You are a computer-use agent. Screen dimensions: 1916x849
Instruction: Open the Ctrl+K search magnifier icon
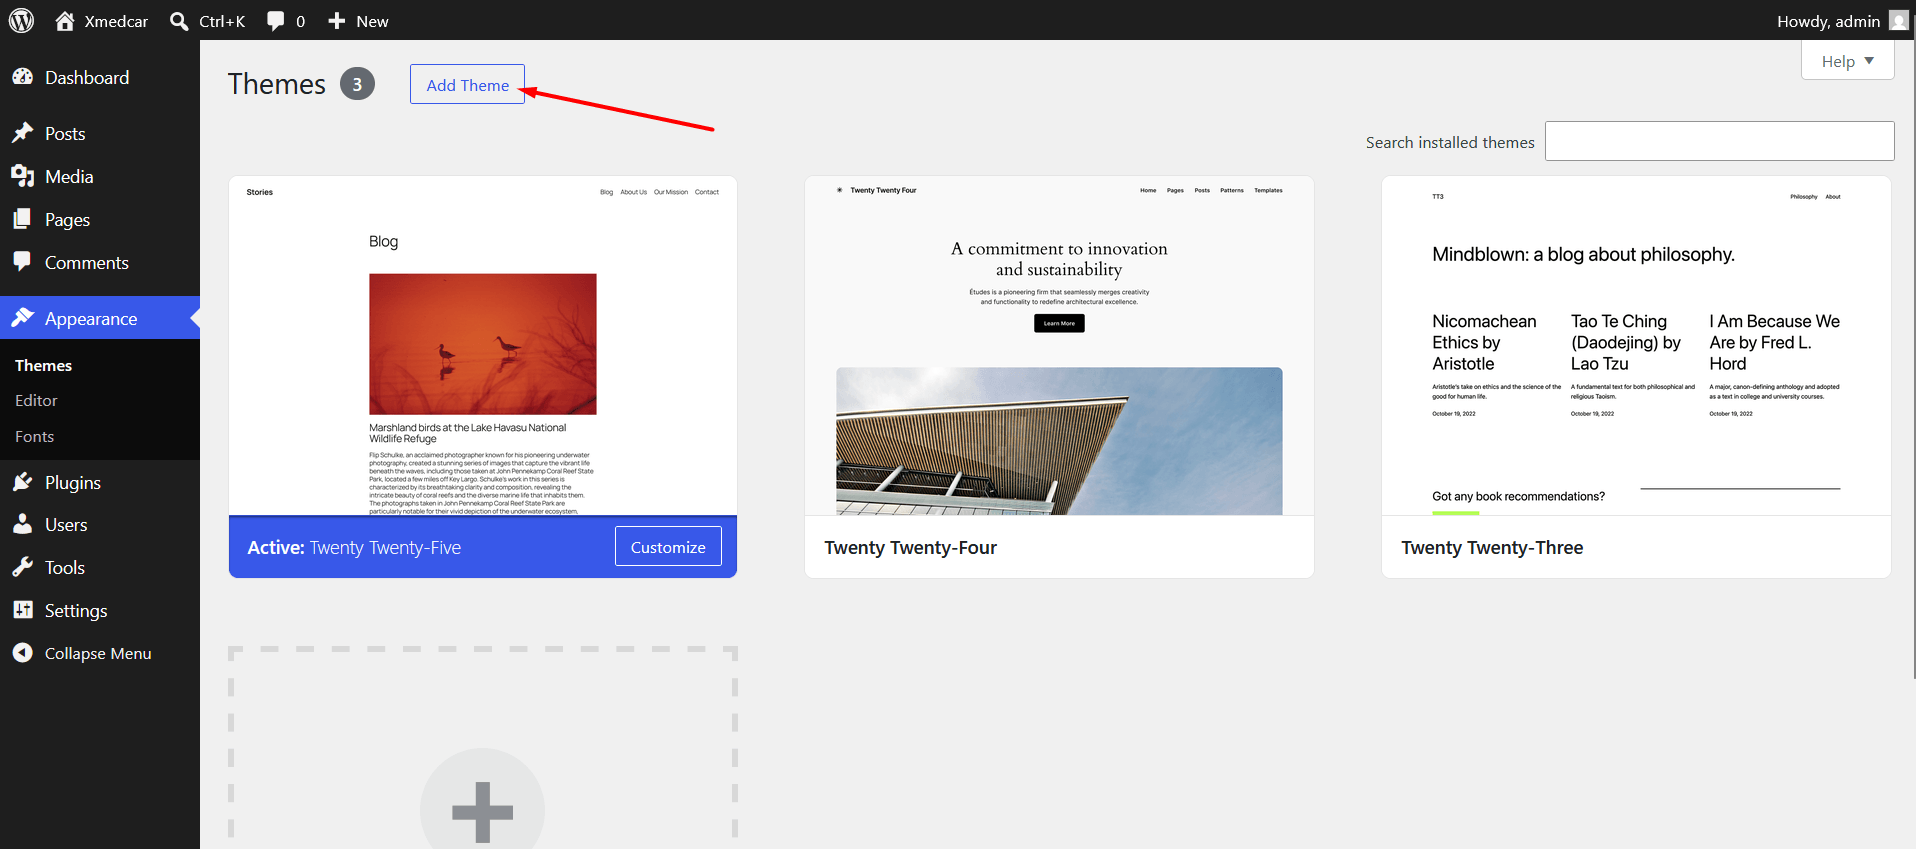click(179, 21)
